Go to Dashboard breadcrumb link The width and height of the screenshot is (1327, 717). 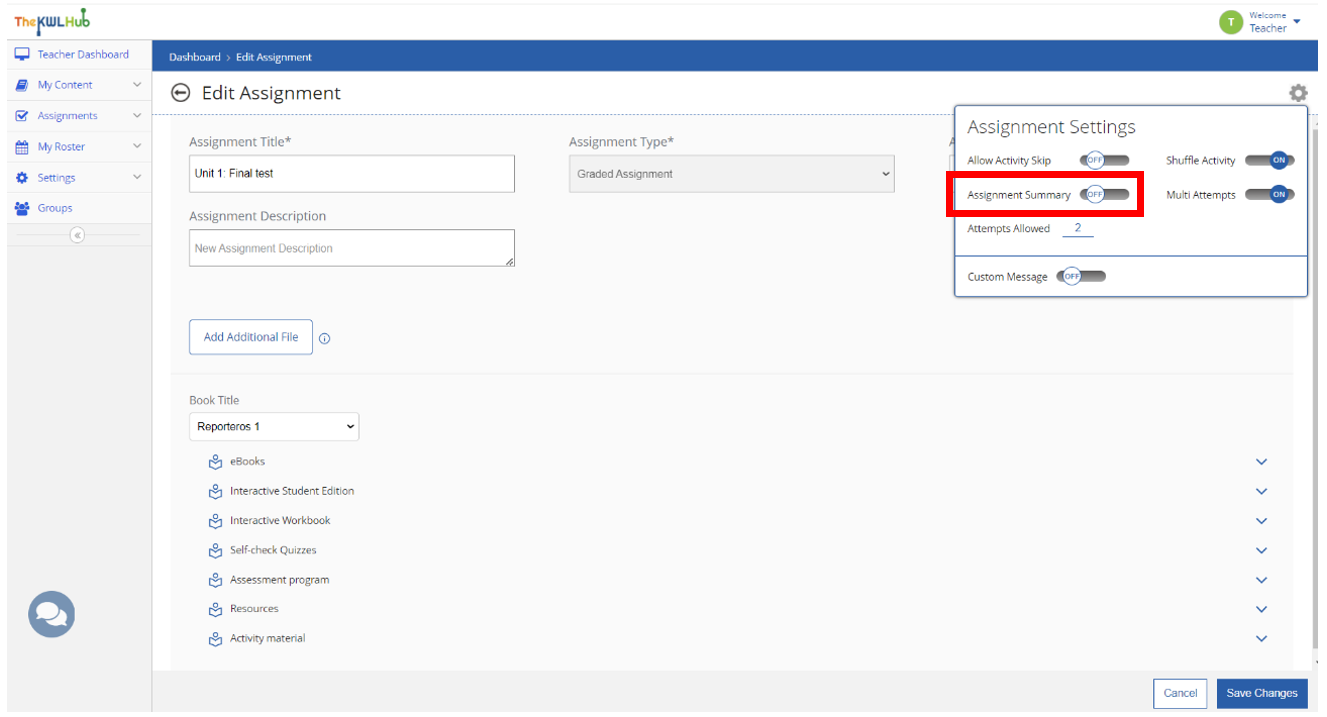[x=195, y=57]
